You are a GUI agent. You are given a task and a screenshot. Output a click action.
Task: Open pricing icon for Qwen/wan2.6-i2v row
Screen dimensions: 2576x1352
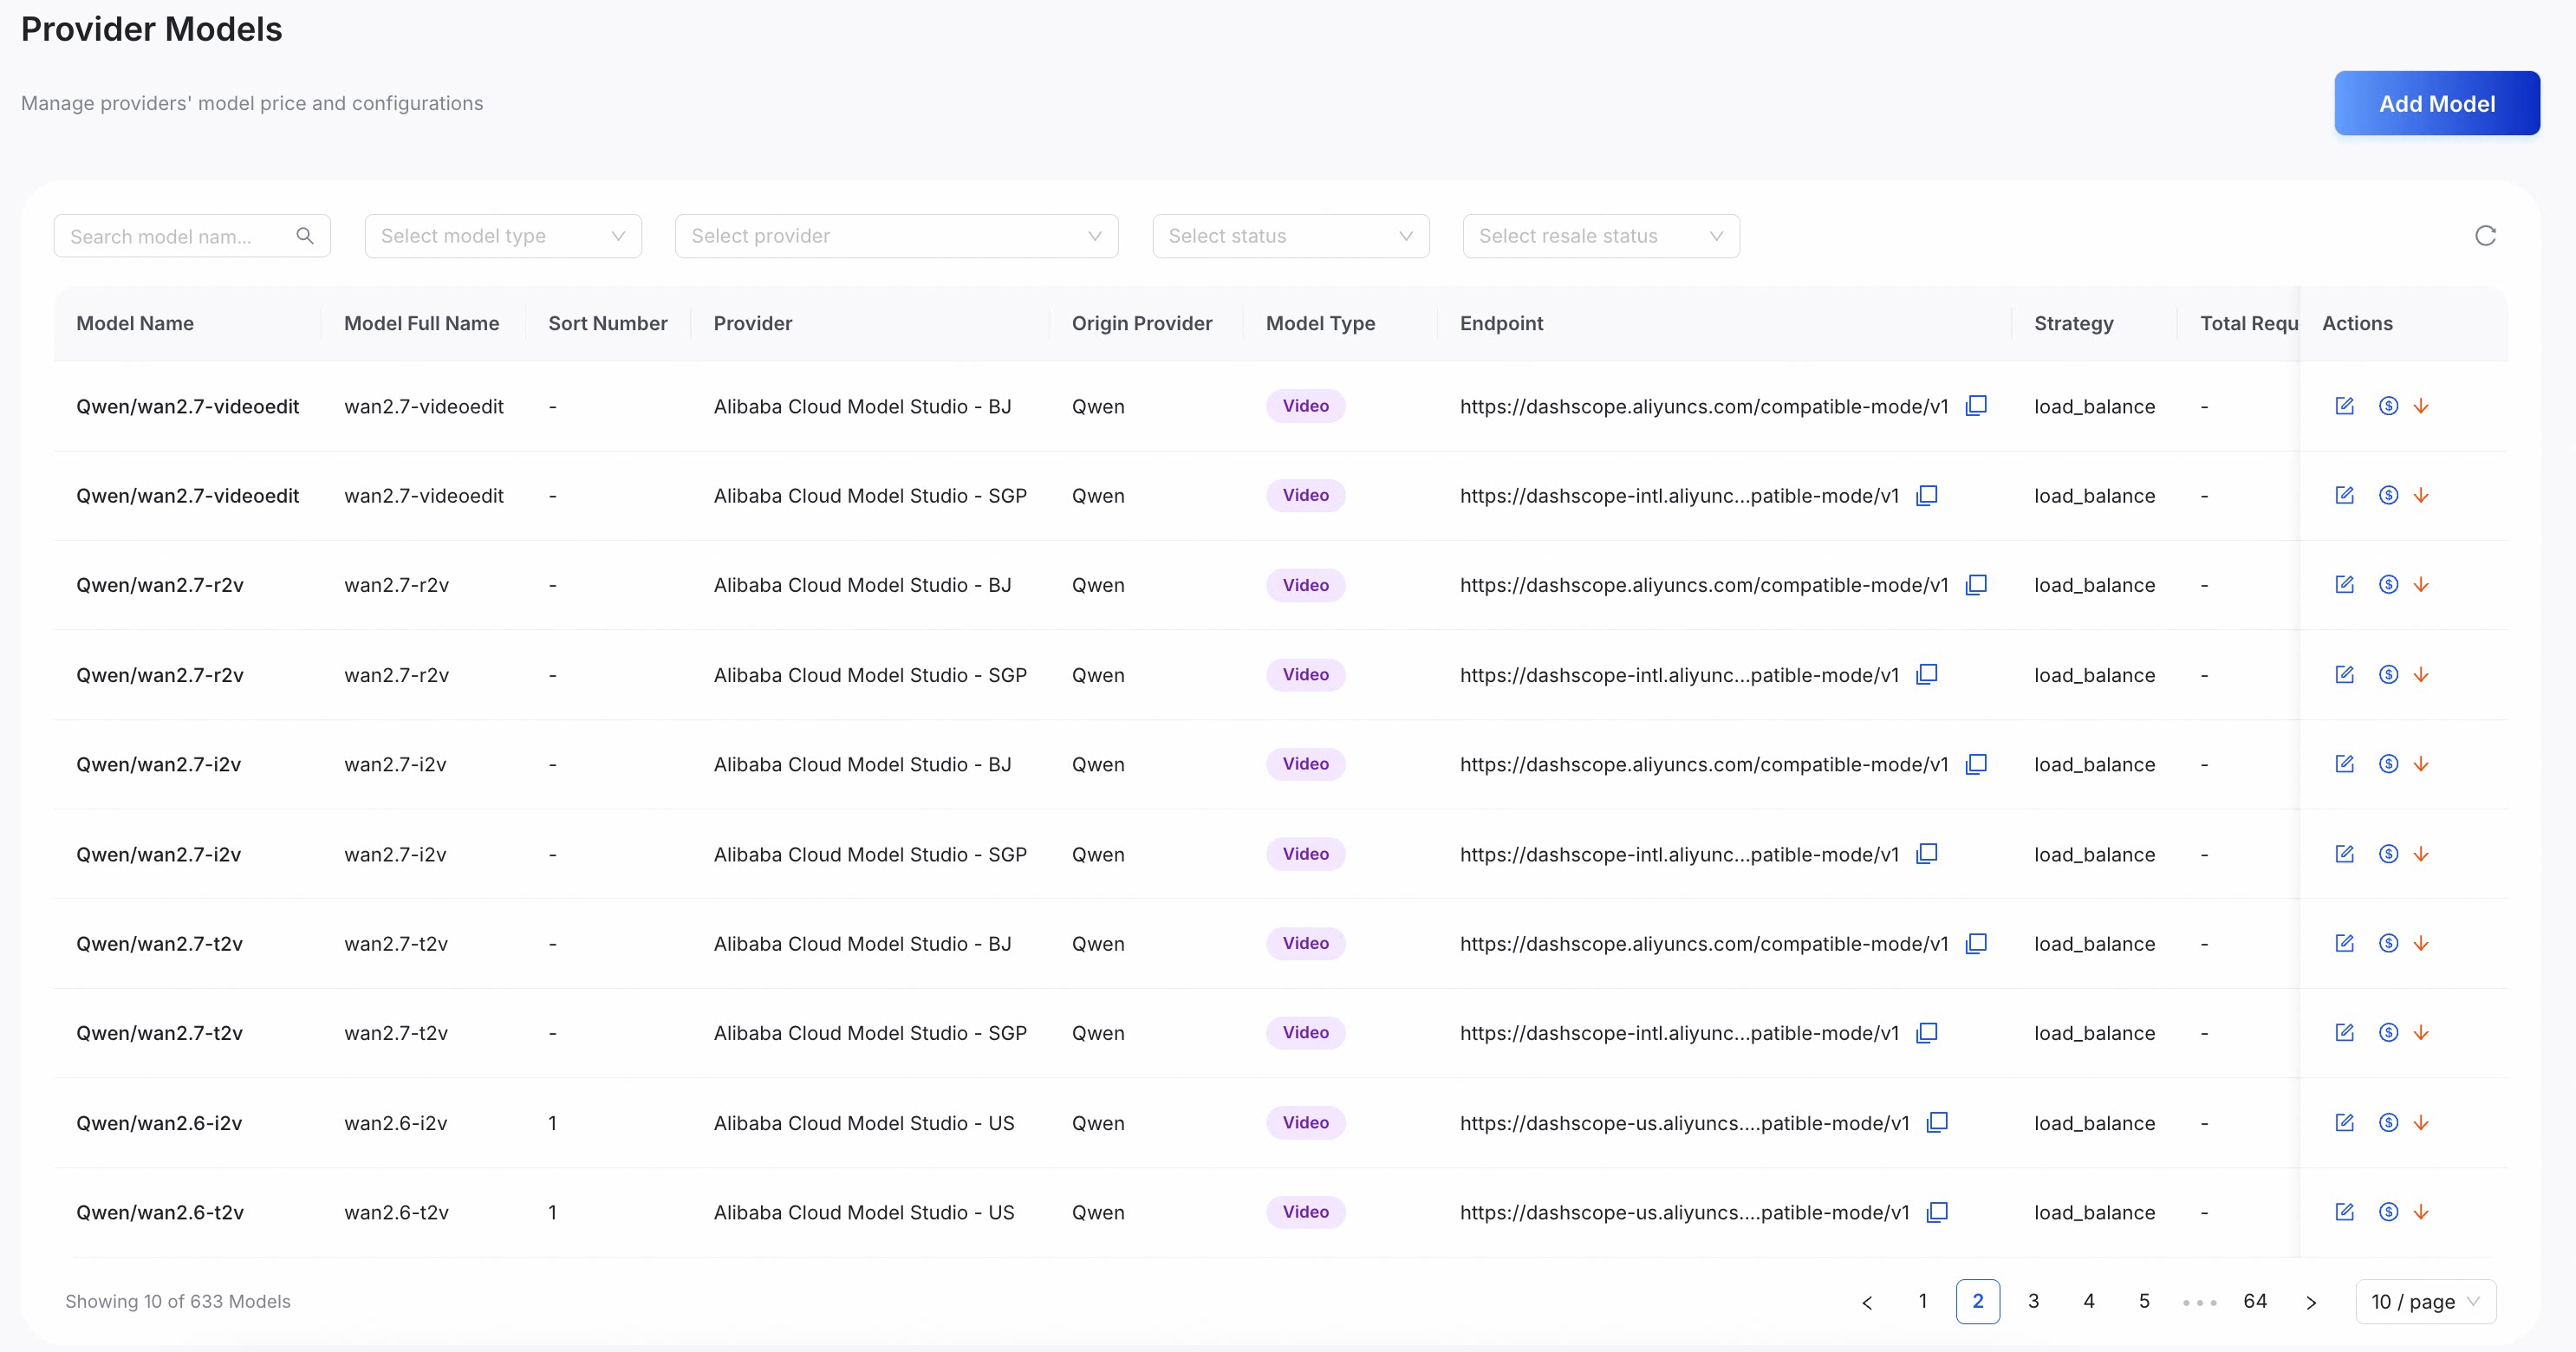[x=2388, y=1123]
